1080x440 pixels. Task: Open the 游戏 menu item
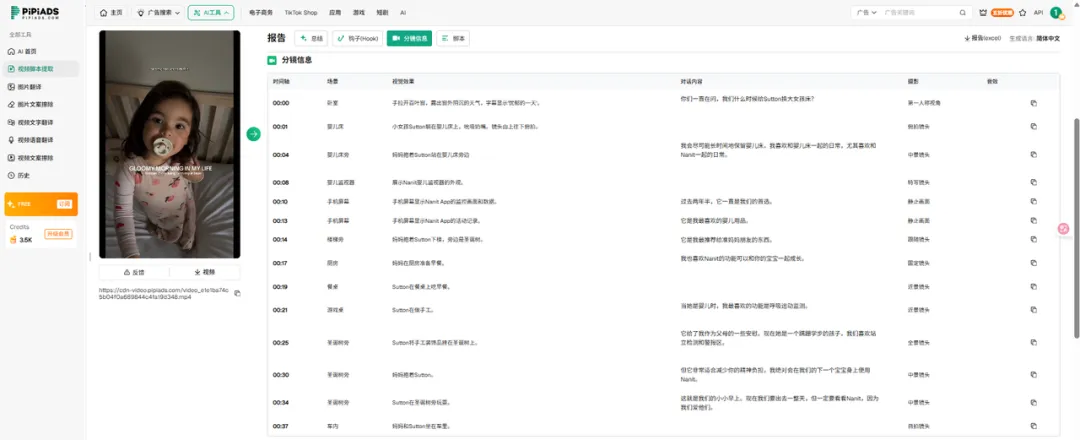pyautogui.click(x=358, y=12)
